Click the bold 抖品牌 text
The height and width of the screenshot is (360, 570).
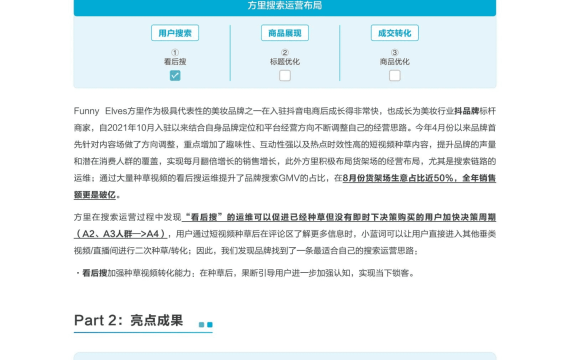pyautogui.click(x=466, y=111)
